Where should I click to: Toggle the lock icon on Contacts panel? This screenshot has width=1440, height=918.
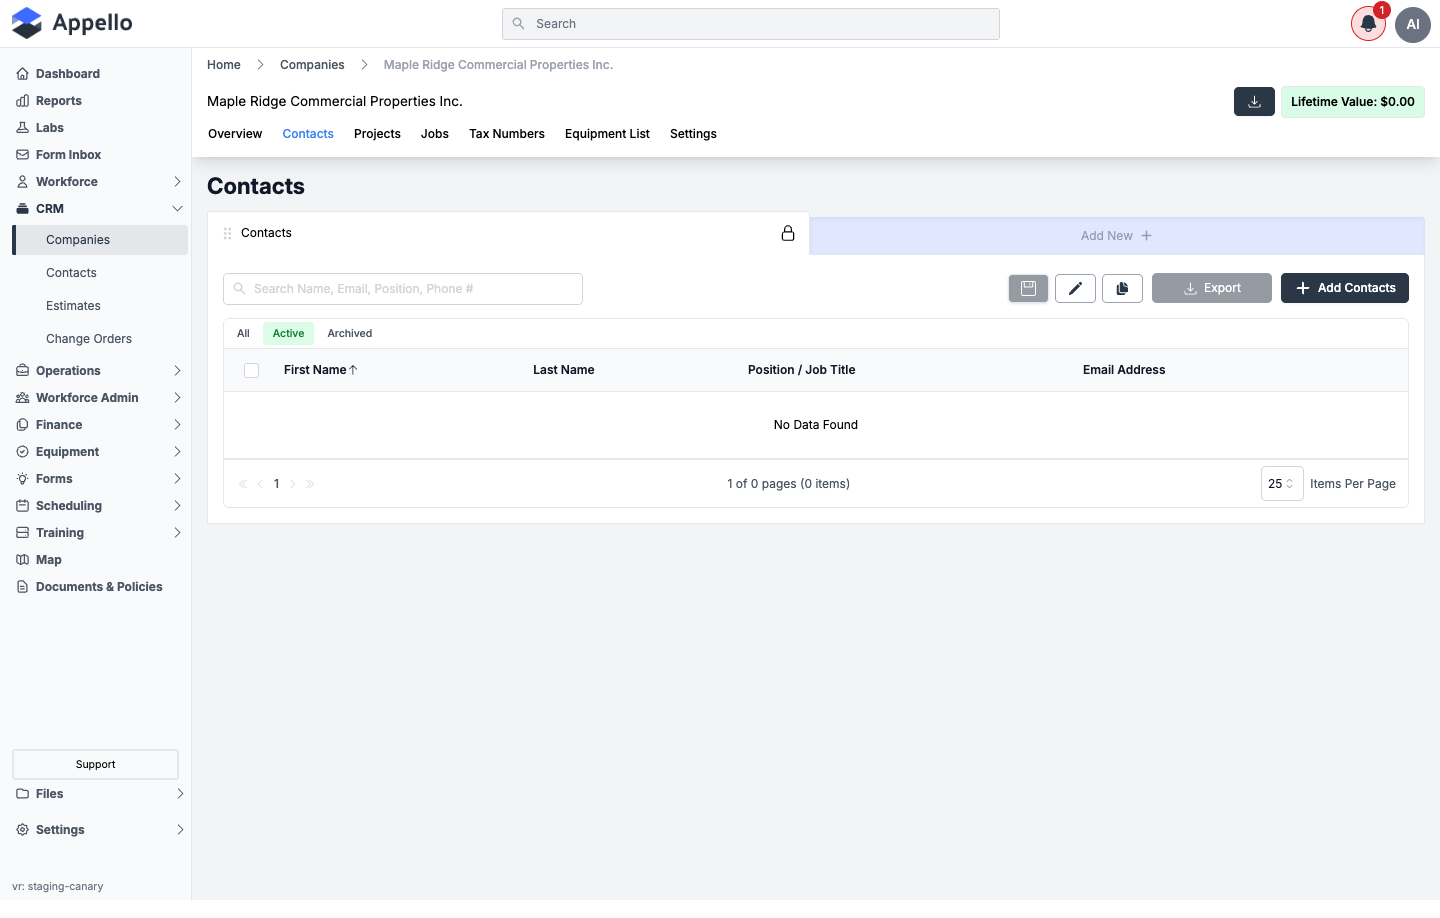[788, 233]
